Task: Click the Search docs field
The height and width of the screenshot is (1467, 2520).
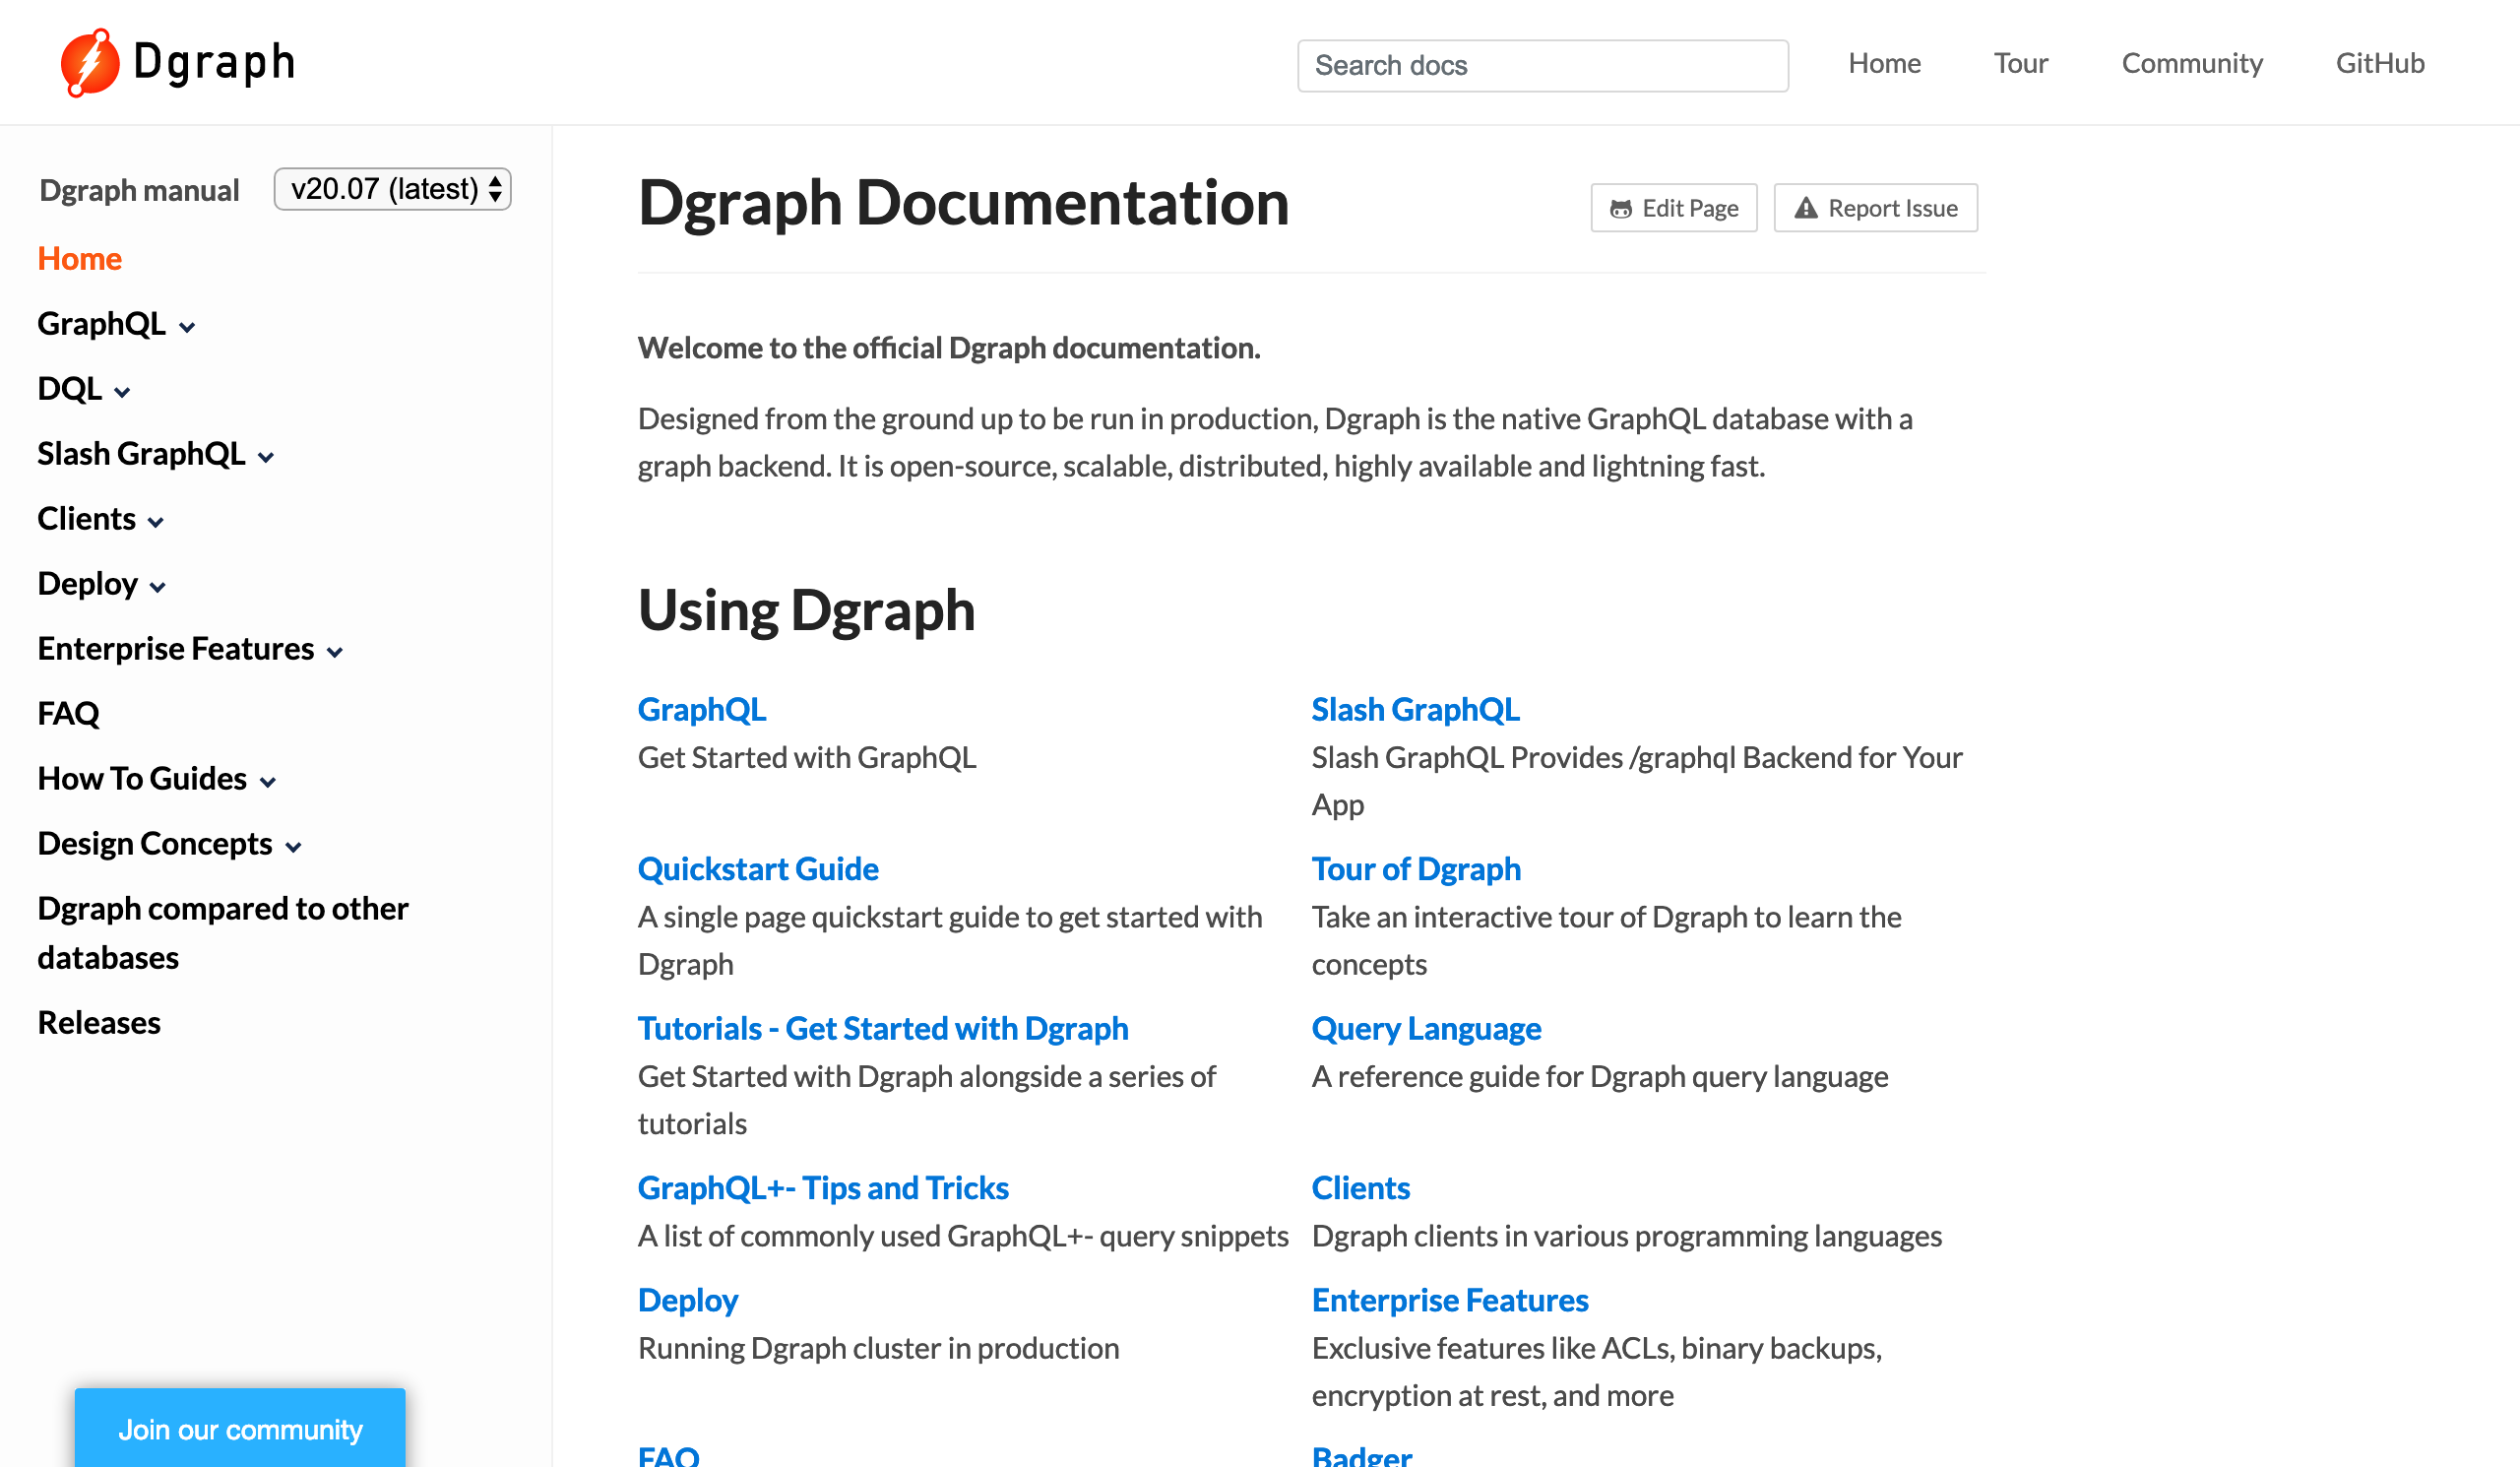Action: pos(1543,66)
